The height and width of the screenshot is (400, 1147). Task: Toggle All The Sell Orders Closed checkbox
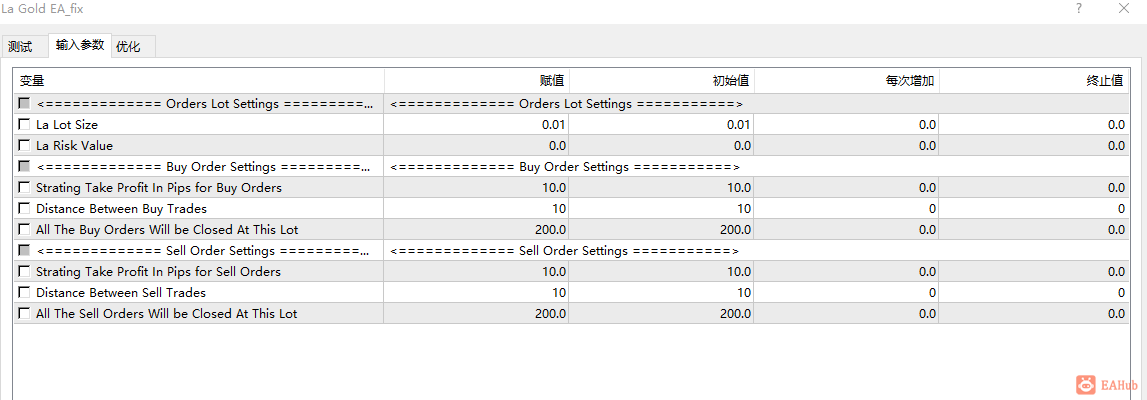pyautogui.click(x=24, y=314)
